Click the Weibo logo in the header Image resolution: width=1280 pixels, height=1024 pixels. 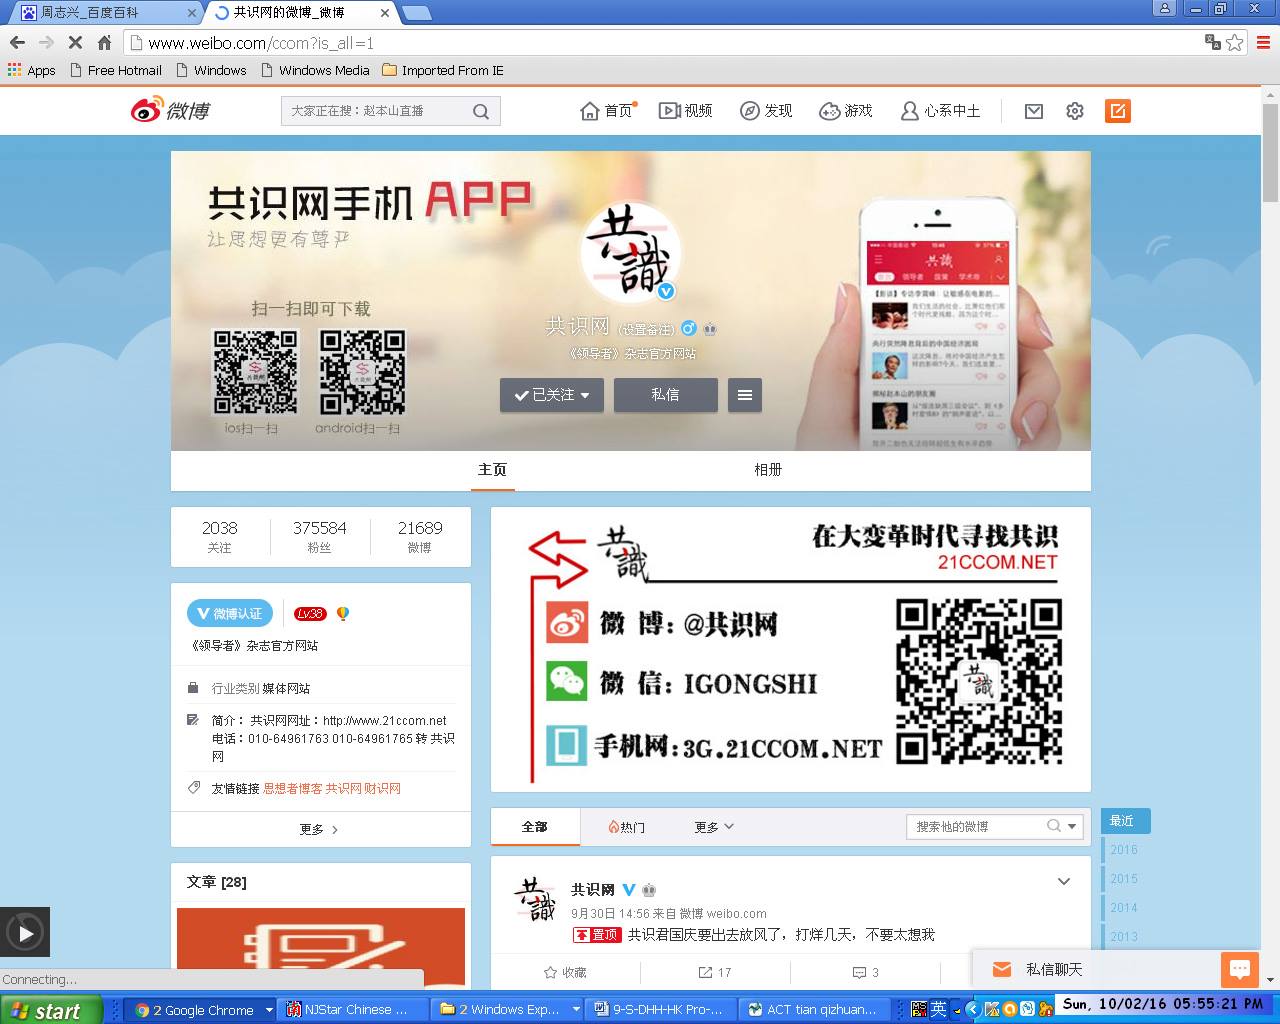(170, 110)
